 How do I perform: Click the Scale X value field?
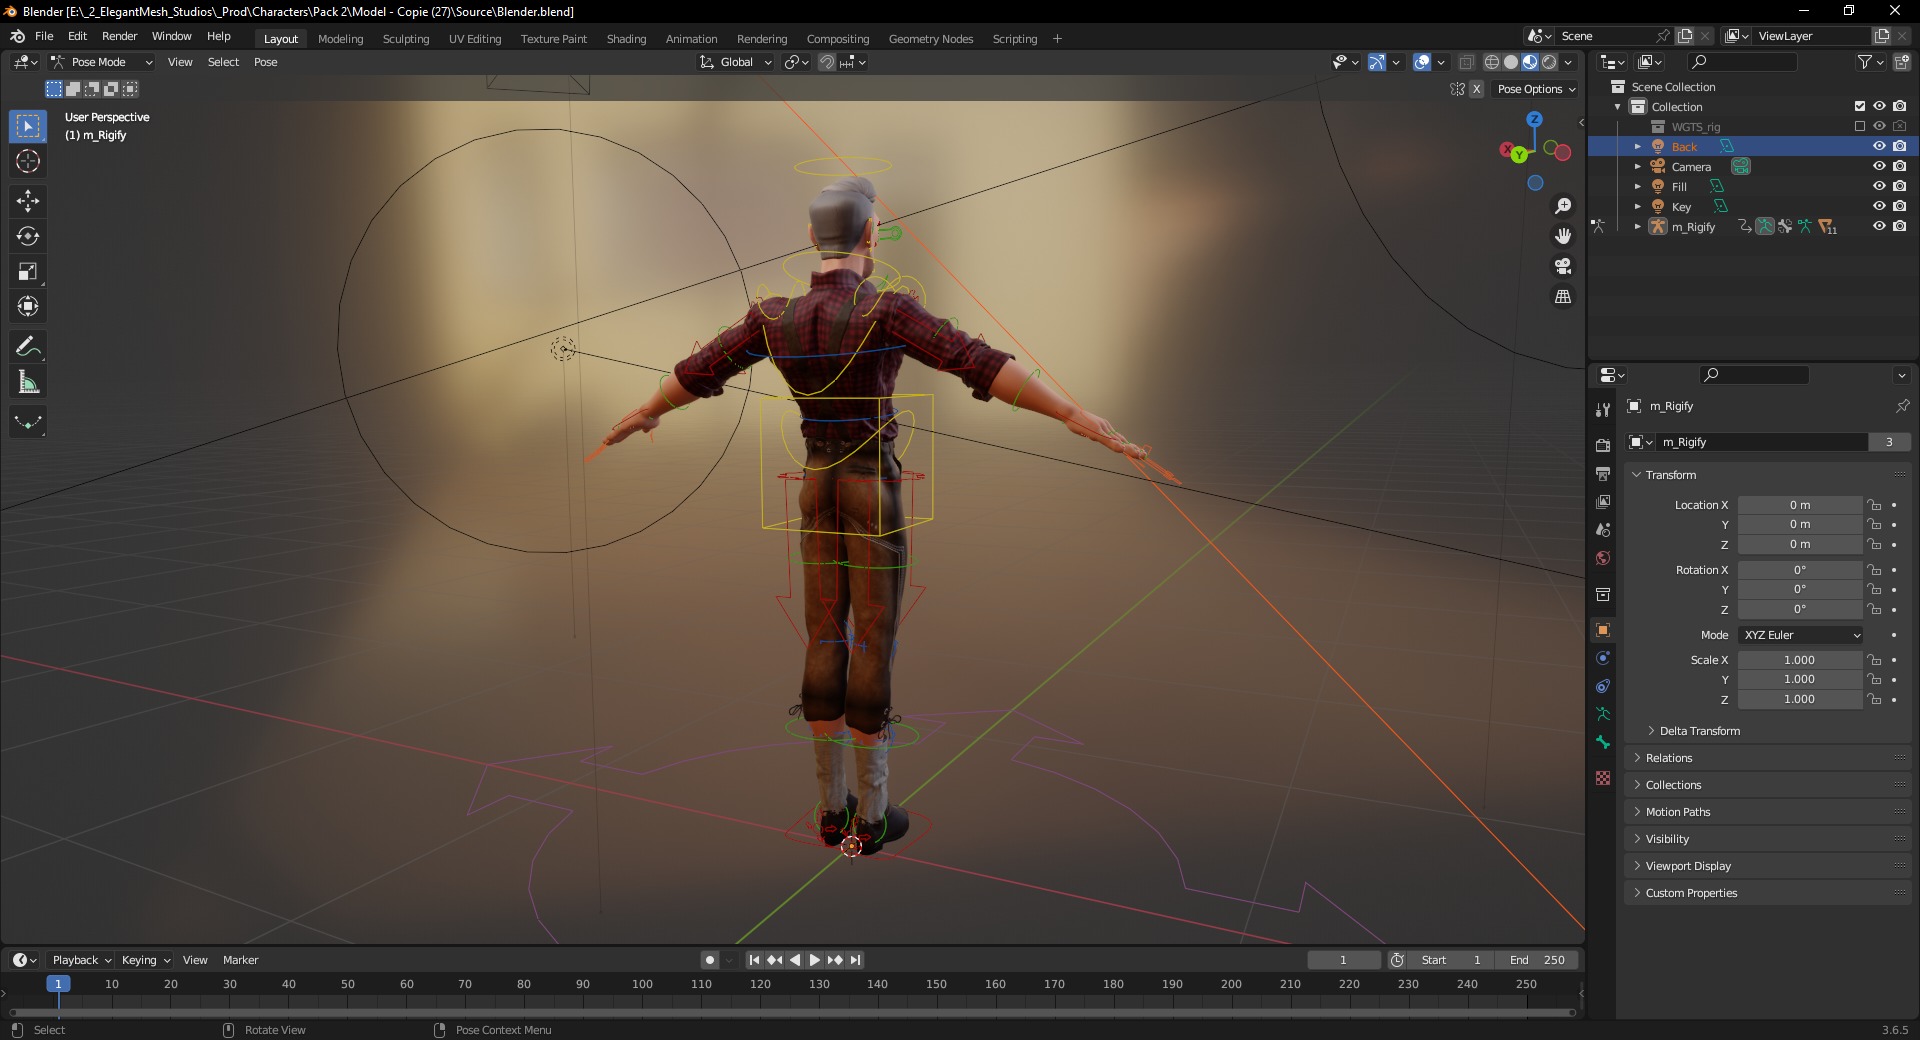pyautogui.click(x=1800, y=660)
